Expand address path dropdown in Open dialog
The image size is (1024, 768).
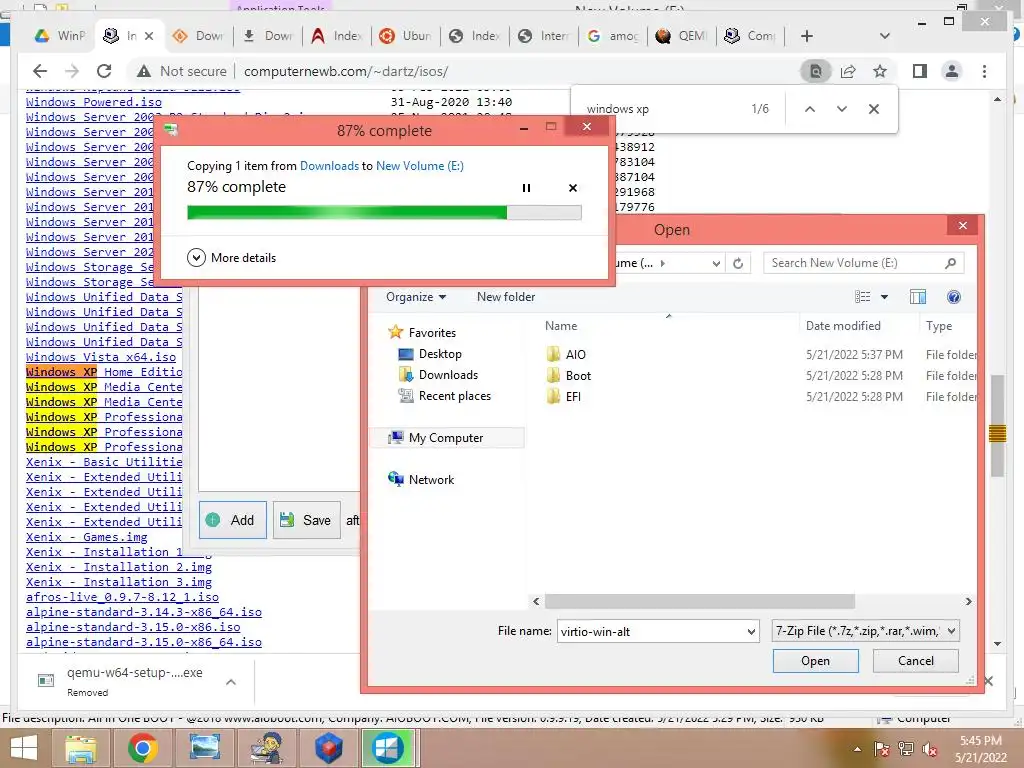coord(716,263)
